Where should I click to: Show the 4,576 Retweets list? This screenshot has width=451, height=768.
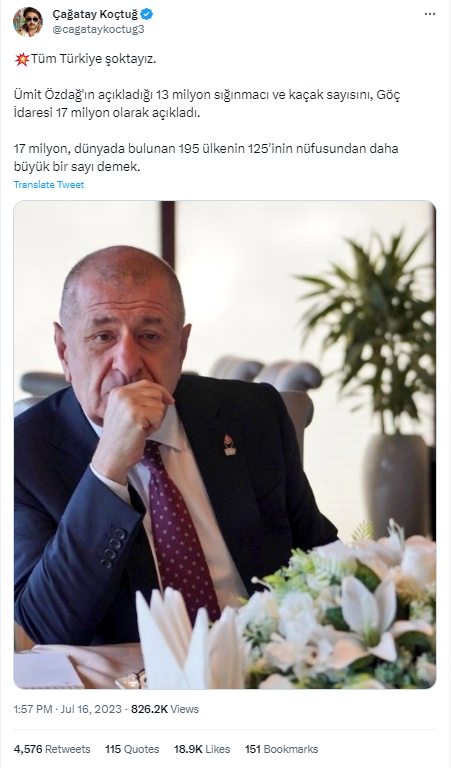[52, 749]
